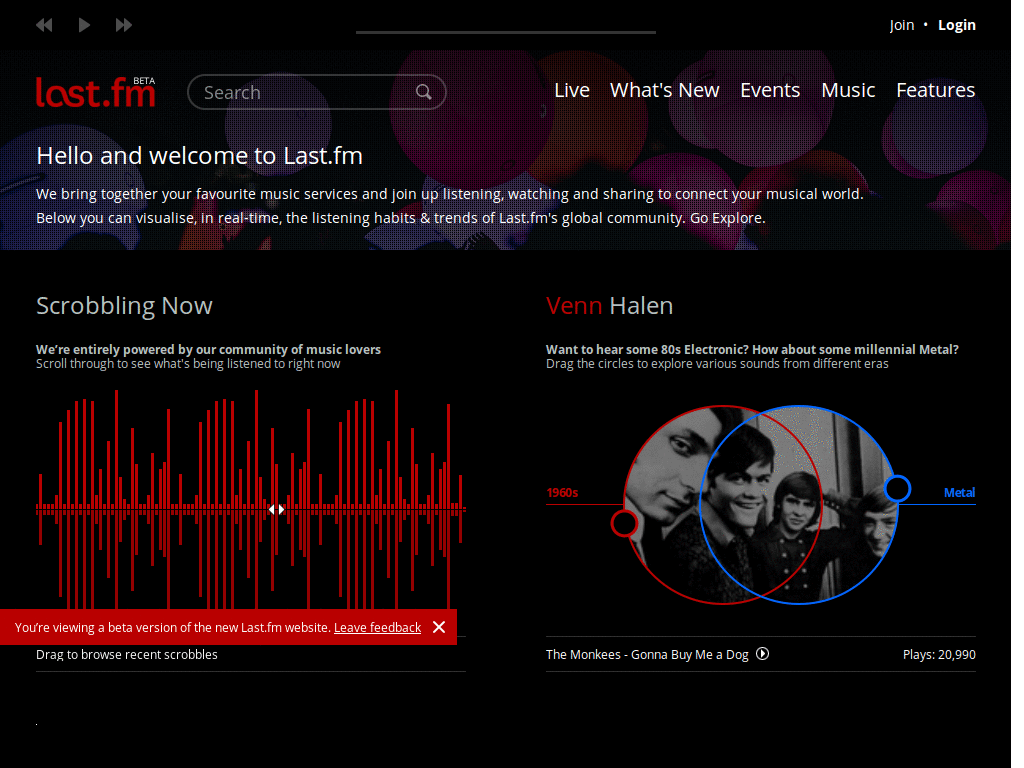This screenshot has width=1024, height=768.
Task: Open the Features menu item
Action: point(935,90)
